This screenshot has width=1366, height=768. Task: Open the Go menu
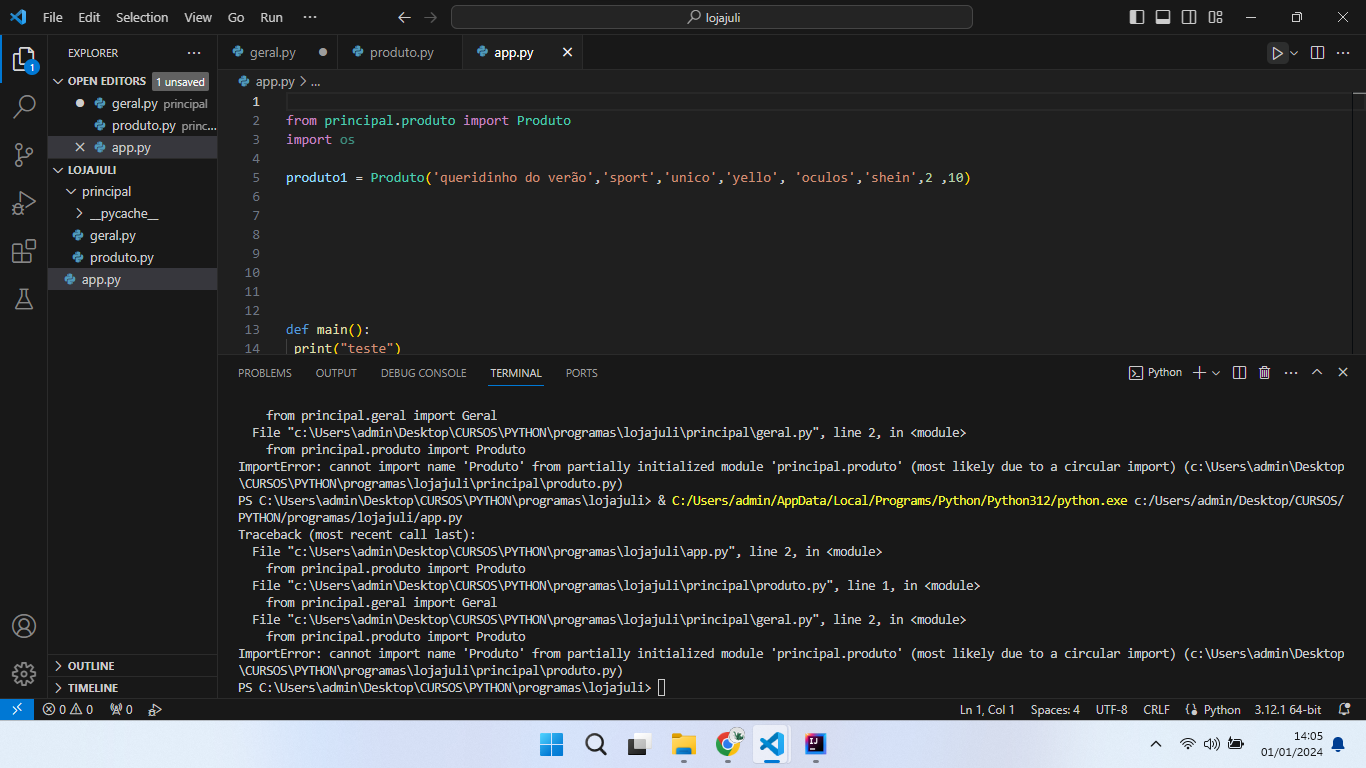point(236,17)
